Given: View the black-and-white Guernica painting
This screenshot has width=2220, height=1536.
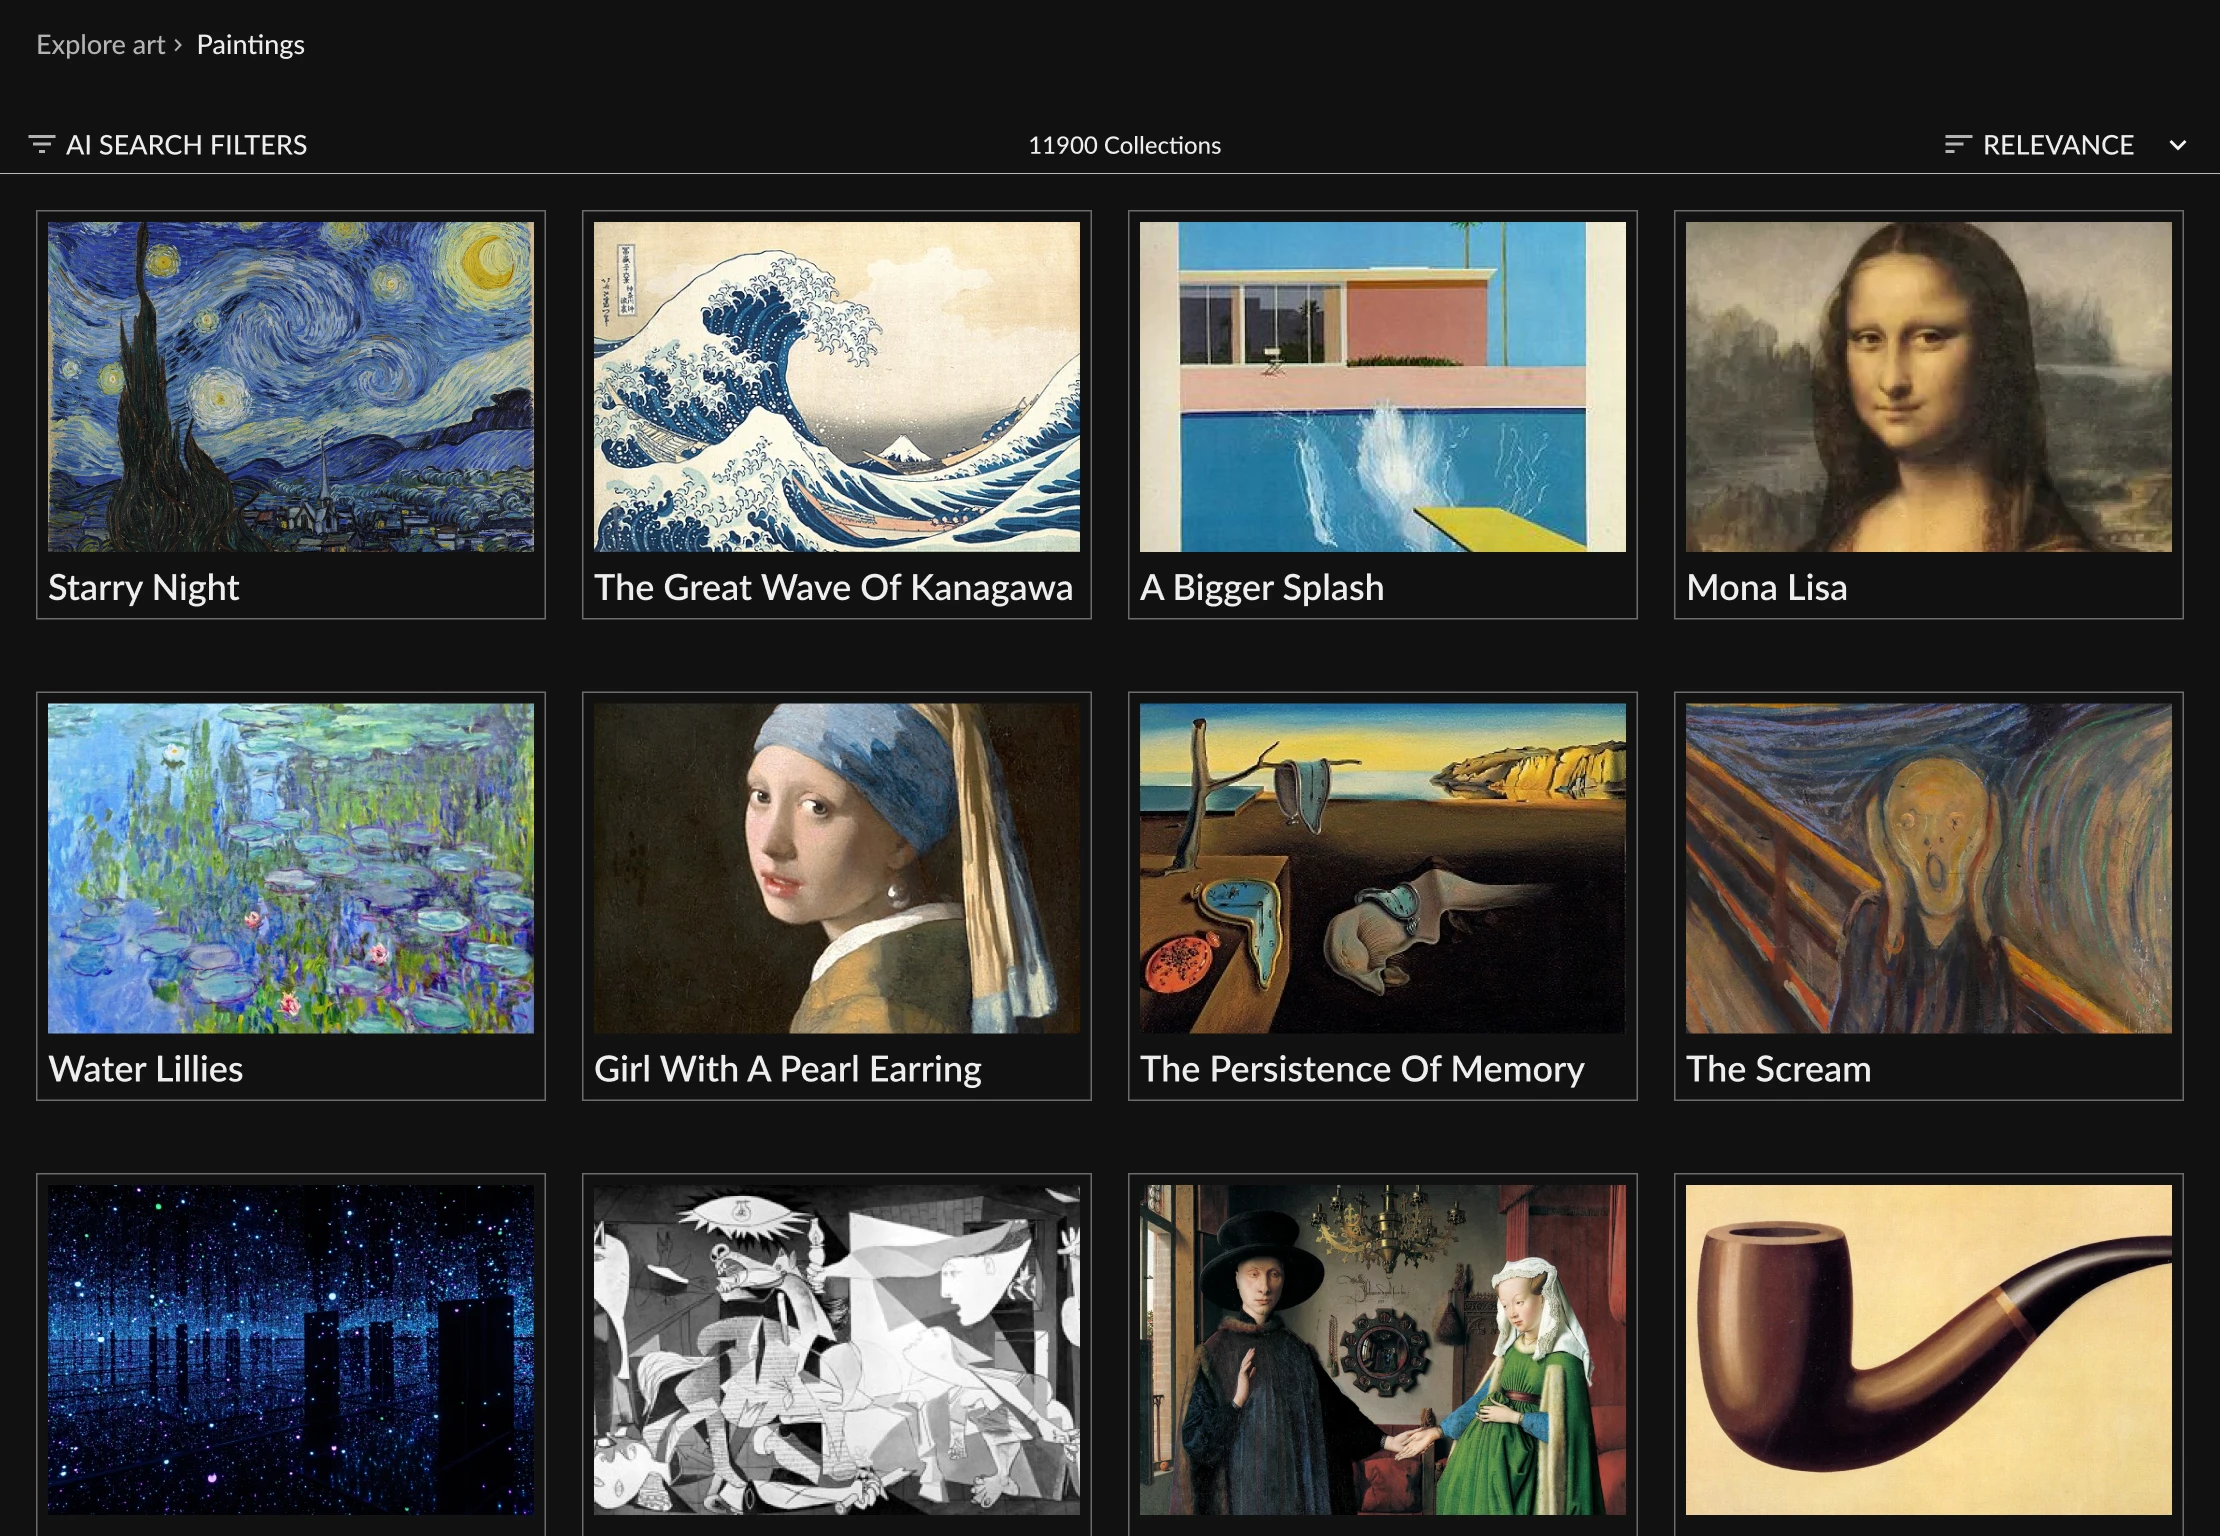Looking at the screenshot, I should (x=836, y=1349).
